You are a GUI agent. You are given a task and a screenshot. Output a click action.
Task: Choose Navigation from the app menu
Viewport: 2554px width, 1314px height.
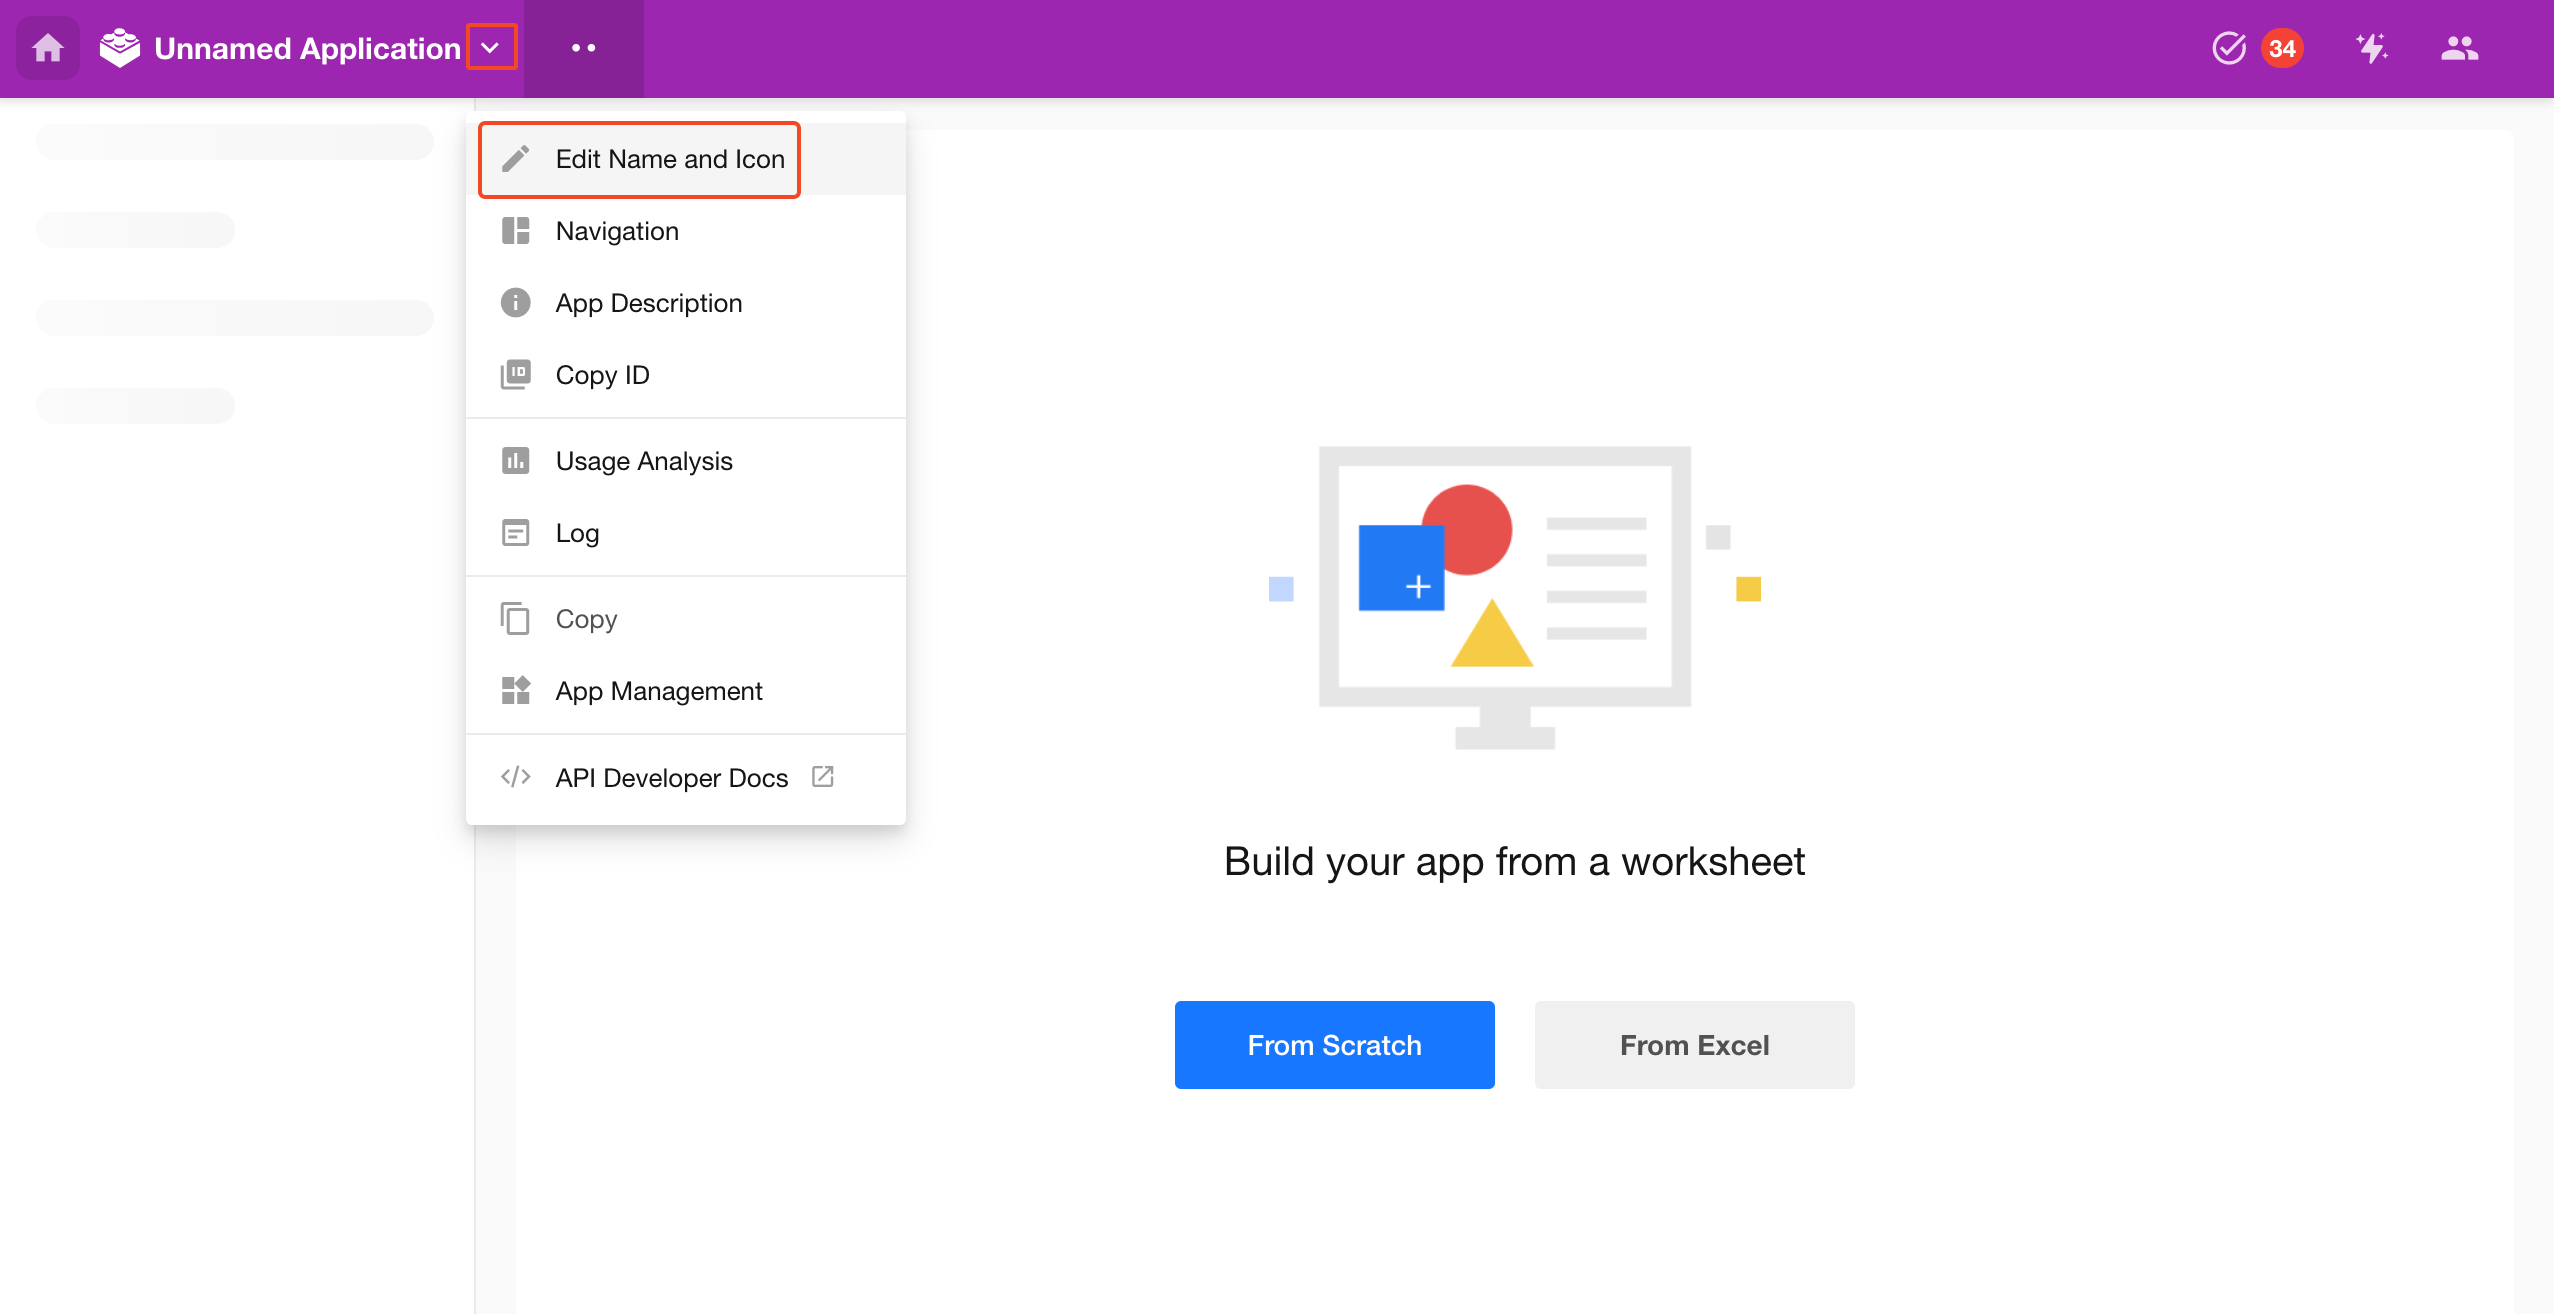point(617,231)
